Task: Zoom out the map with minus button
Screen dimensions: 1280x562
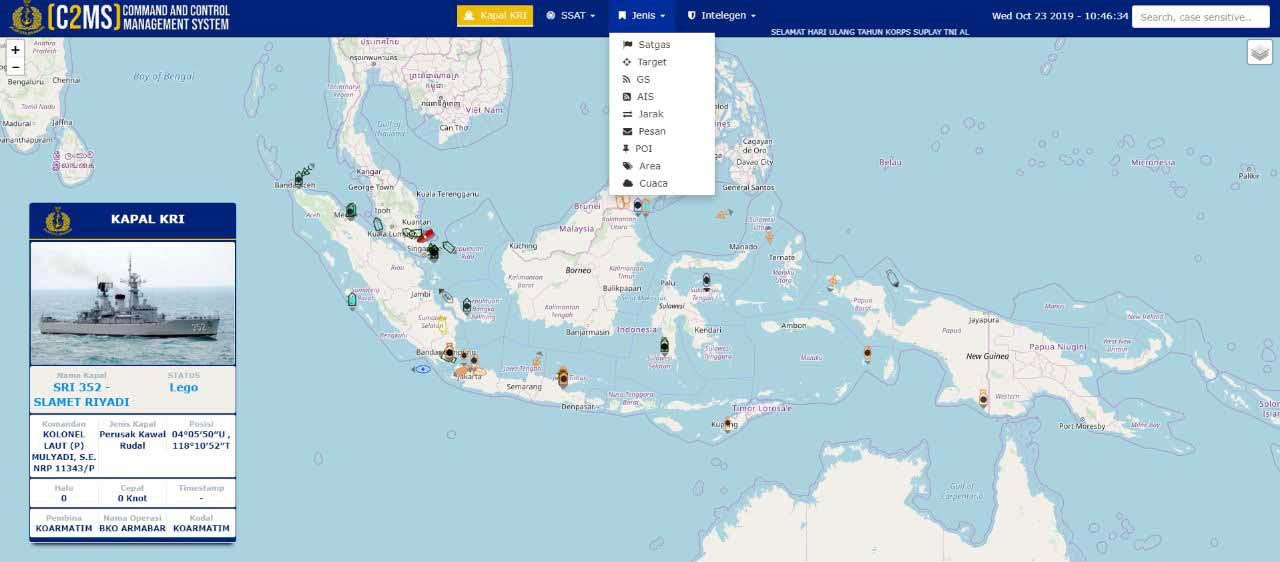Action: 15,67
